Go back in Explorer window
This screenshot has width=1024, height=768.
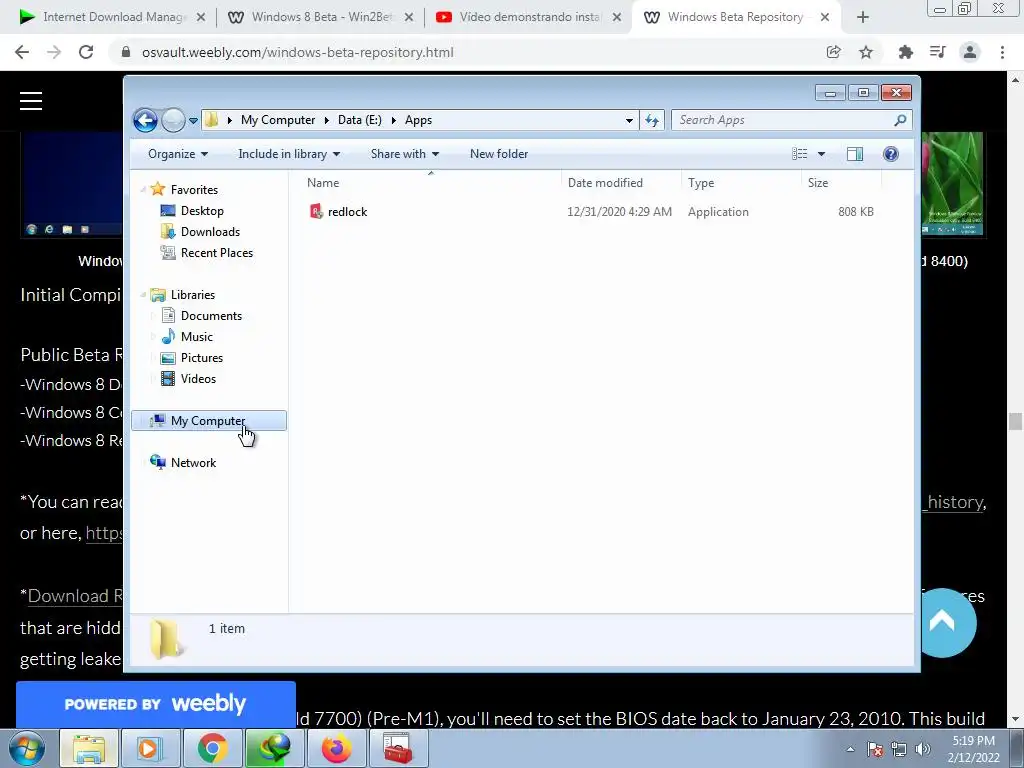point(145,120)
